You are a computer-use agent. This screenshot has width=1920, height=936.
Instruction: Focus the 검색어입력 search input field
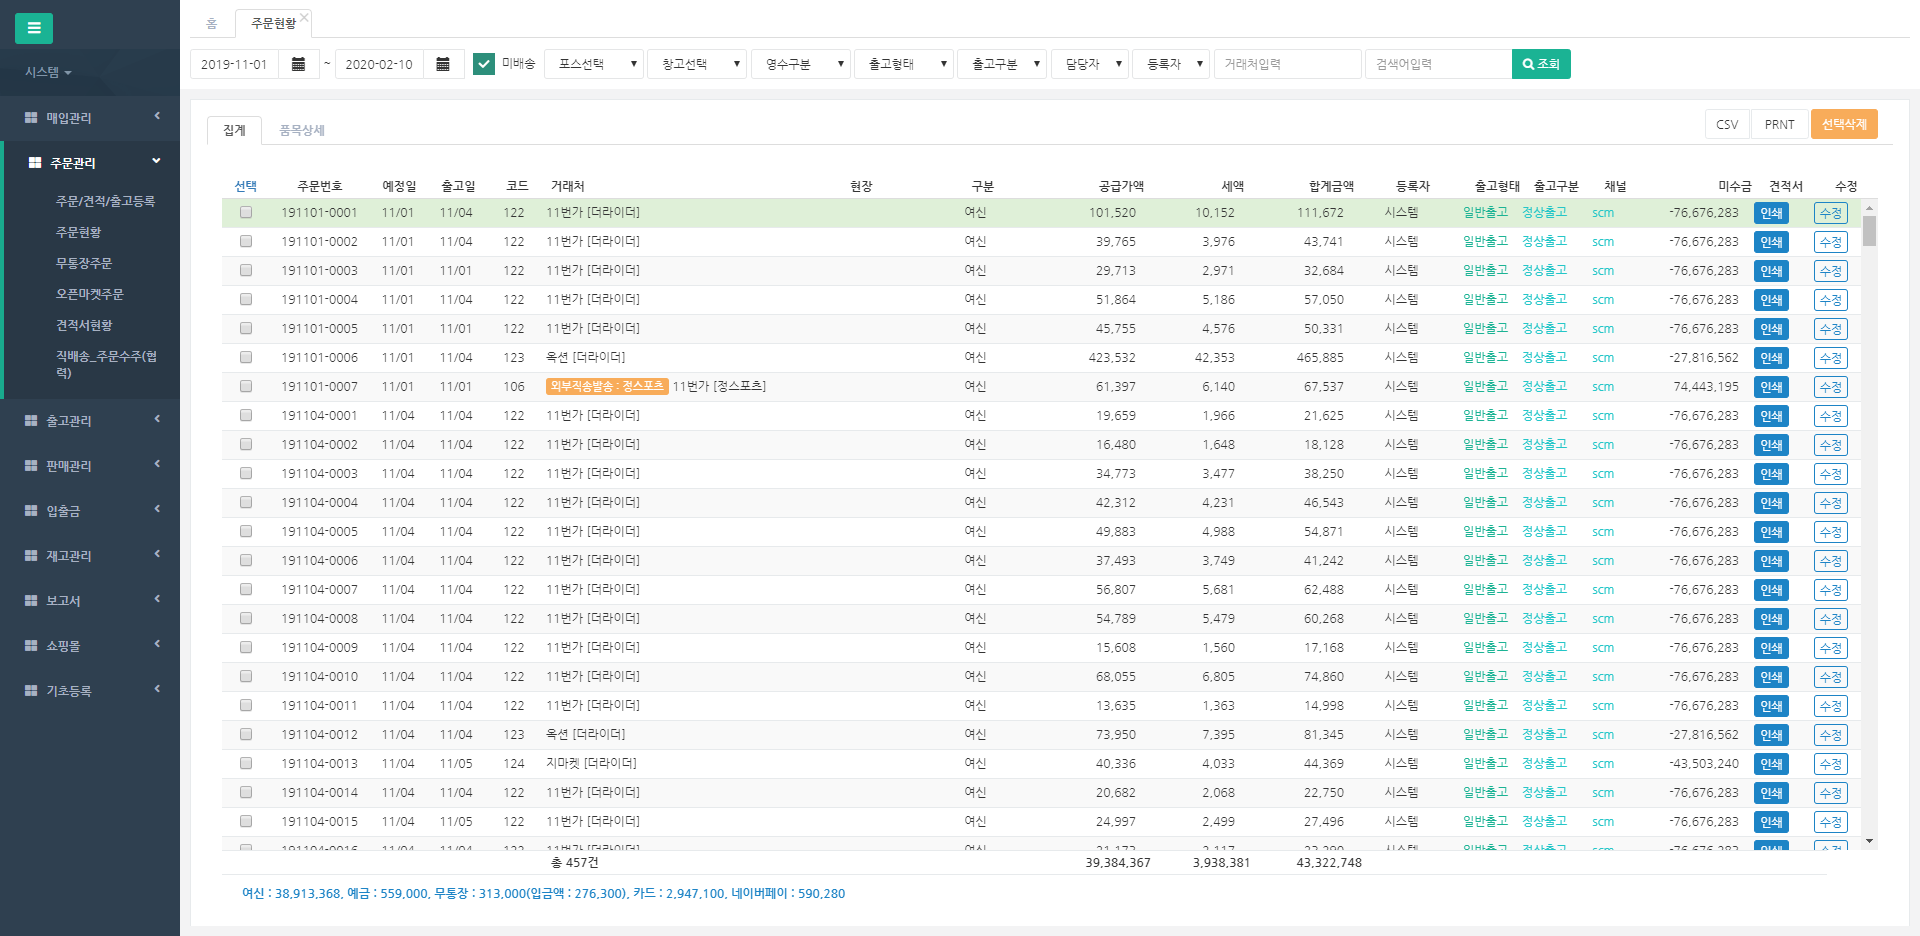[x=1439, y=64]
